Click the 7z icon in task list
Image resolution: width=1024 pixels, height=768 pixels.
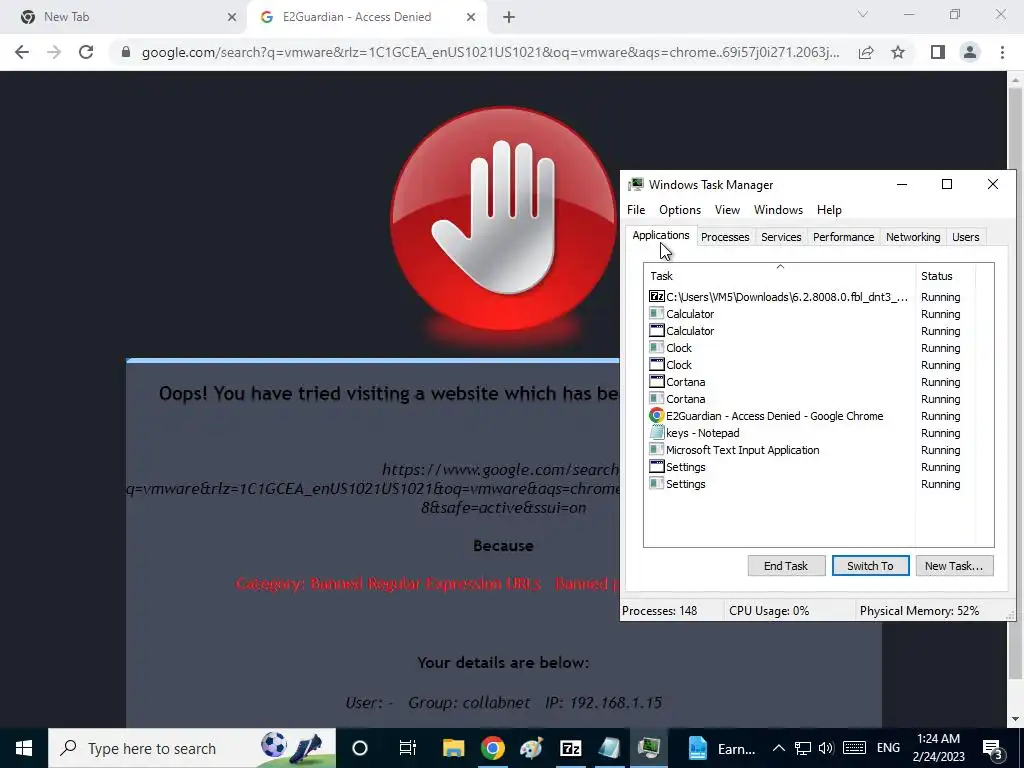pos(656,296)
